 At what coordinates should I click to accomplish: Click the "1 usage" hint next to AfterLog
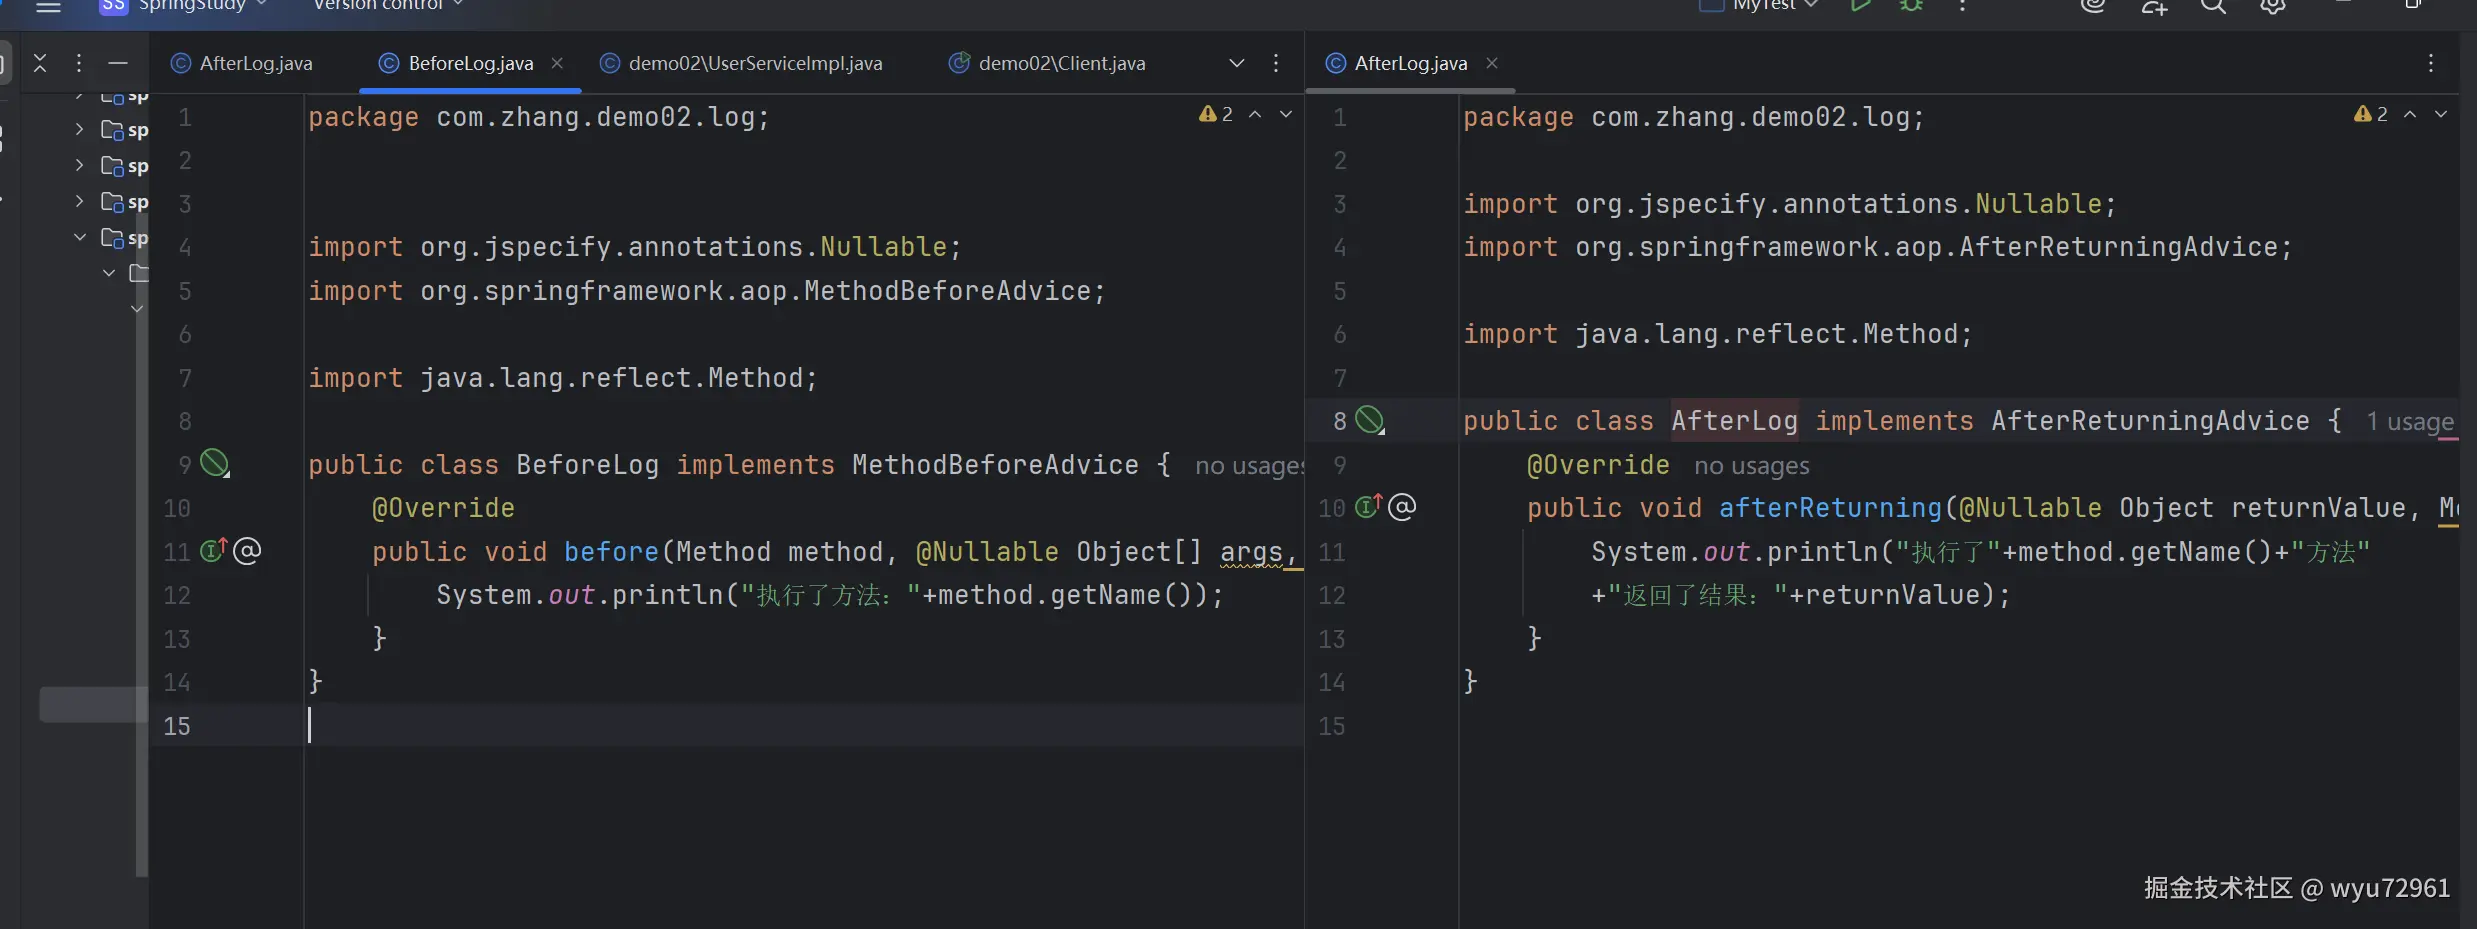click(2409, 422)
